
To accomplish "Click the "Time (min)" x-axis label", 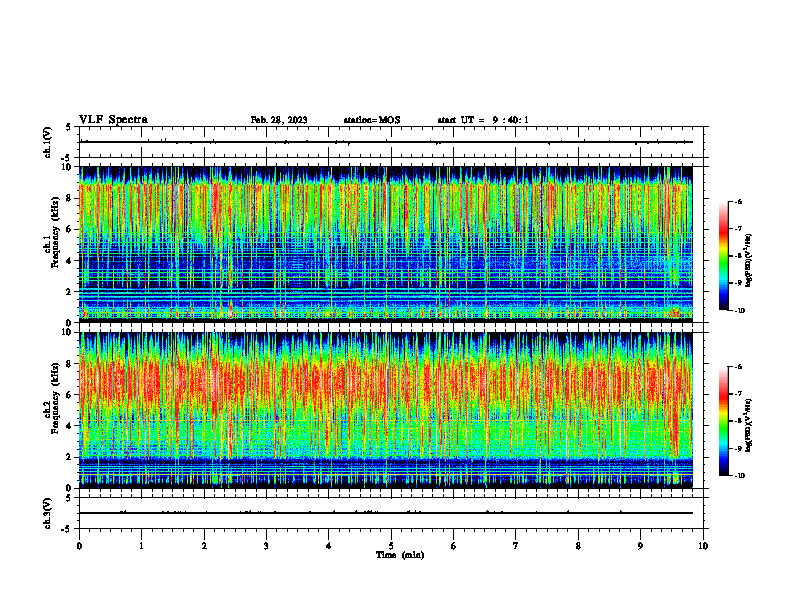I will coord(400,555).
